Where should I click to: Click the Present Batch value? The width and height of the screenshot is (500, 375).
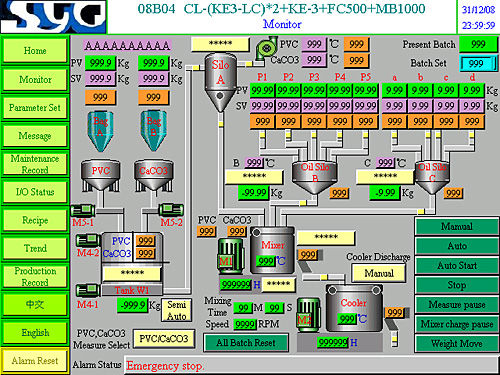pyautogui.click(x=478, y=44)
